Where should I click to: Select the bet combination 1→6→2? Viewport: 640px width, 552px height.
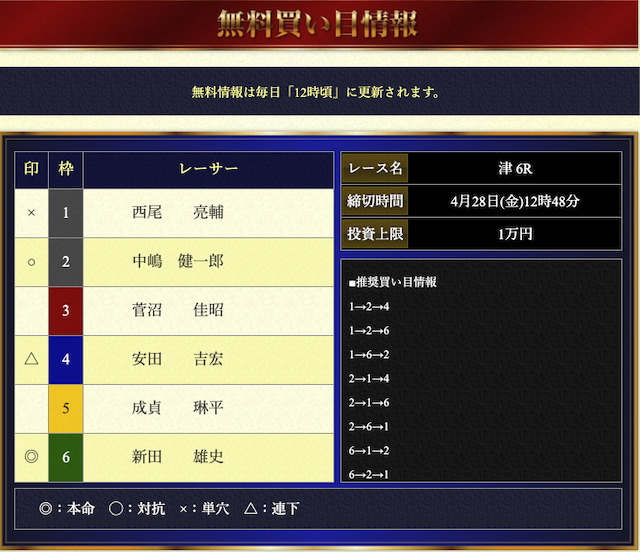tap(369, 354)
